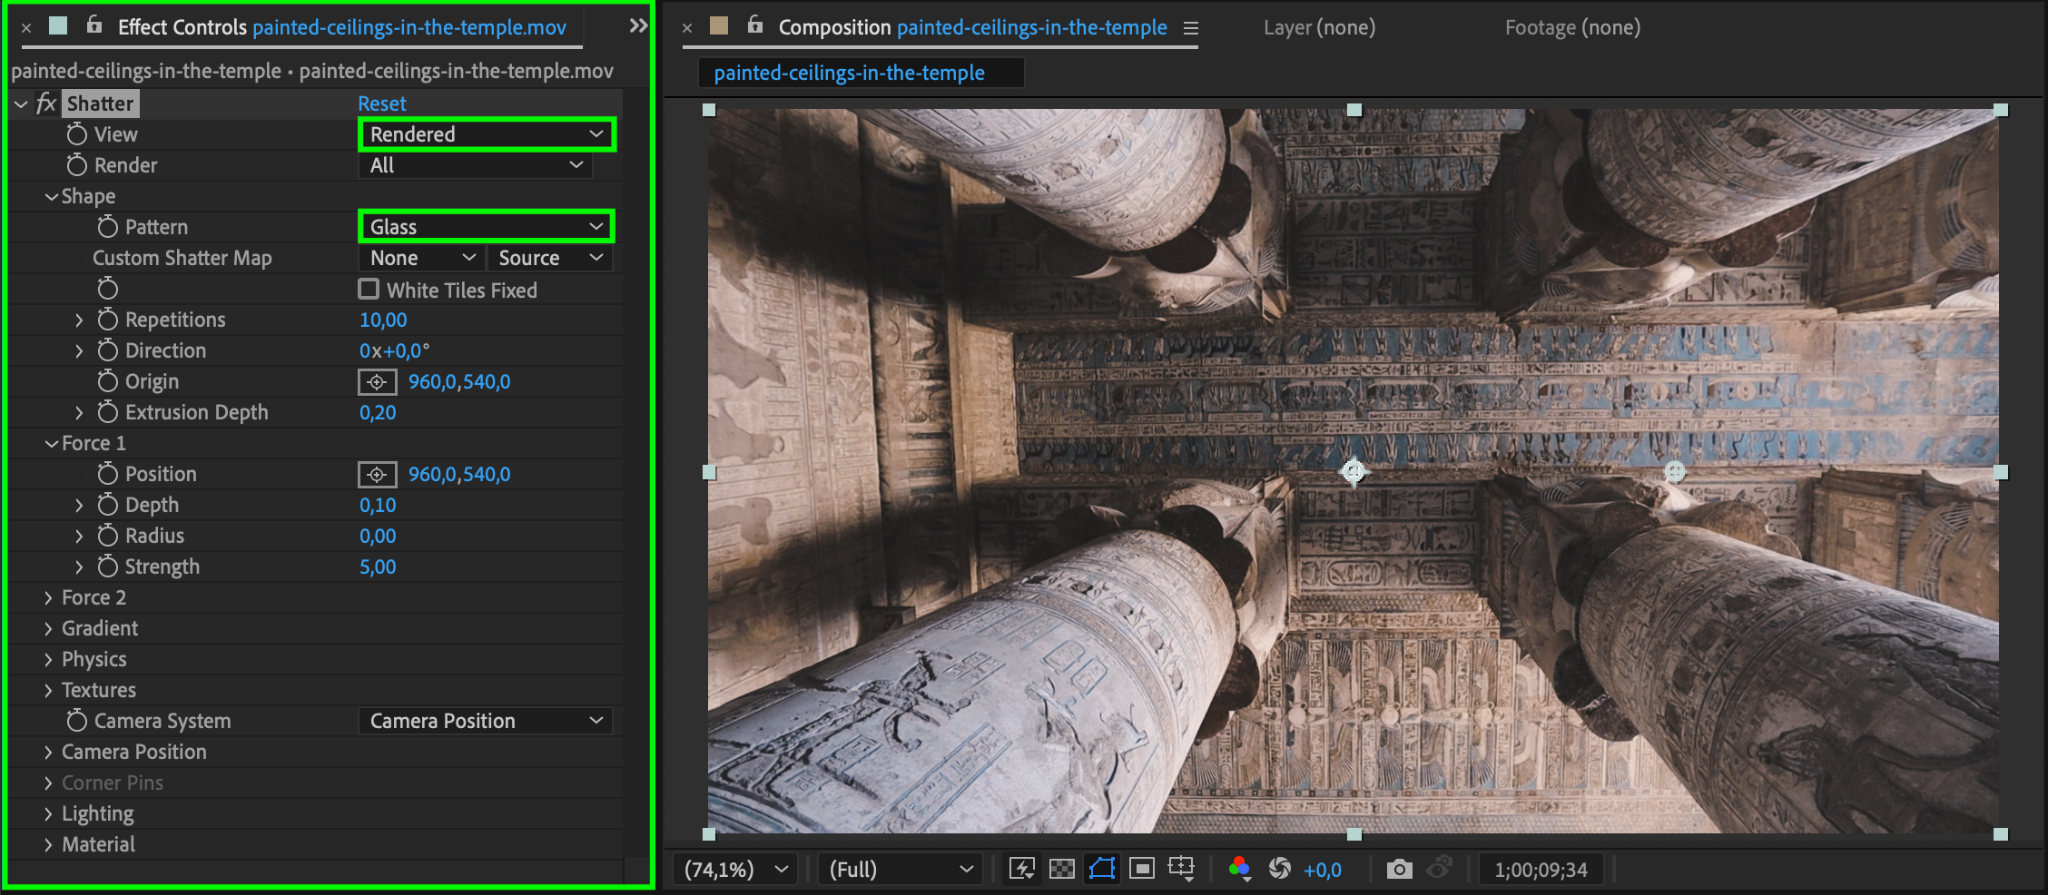Viewport: 2048px width, 895px height.
Task: Enable White Tiles Fixed checkbox
Action: [x=369, y=289]
